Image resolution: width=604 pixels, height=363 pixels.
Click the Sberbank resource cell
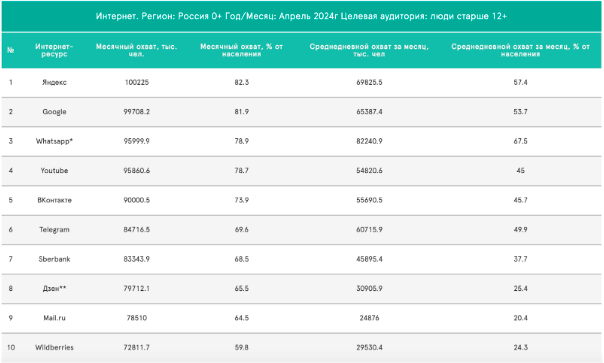54,259
